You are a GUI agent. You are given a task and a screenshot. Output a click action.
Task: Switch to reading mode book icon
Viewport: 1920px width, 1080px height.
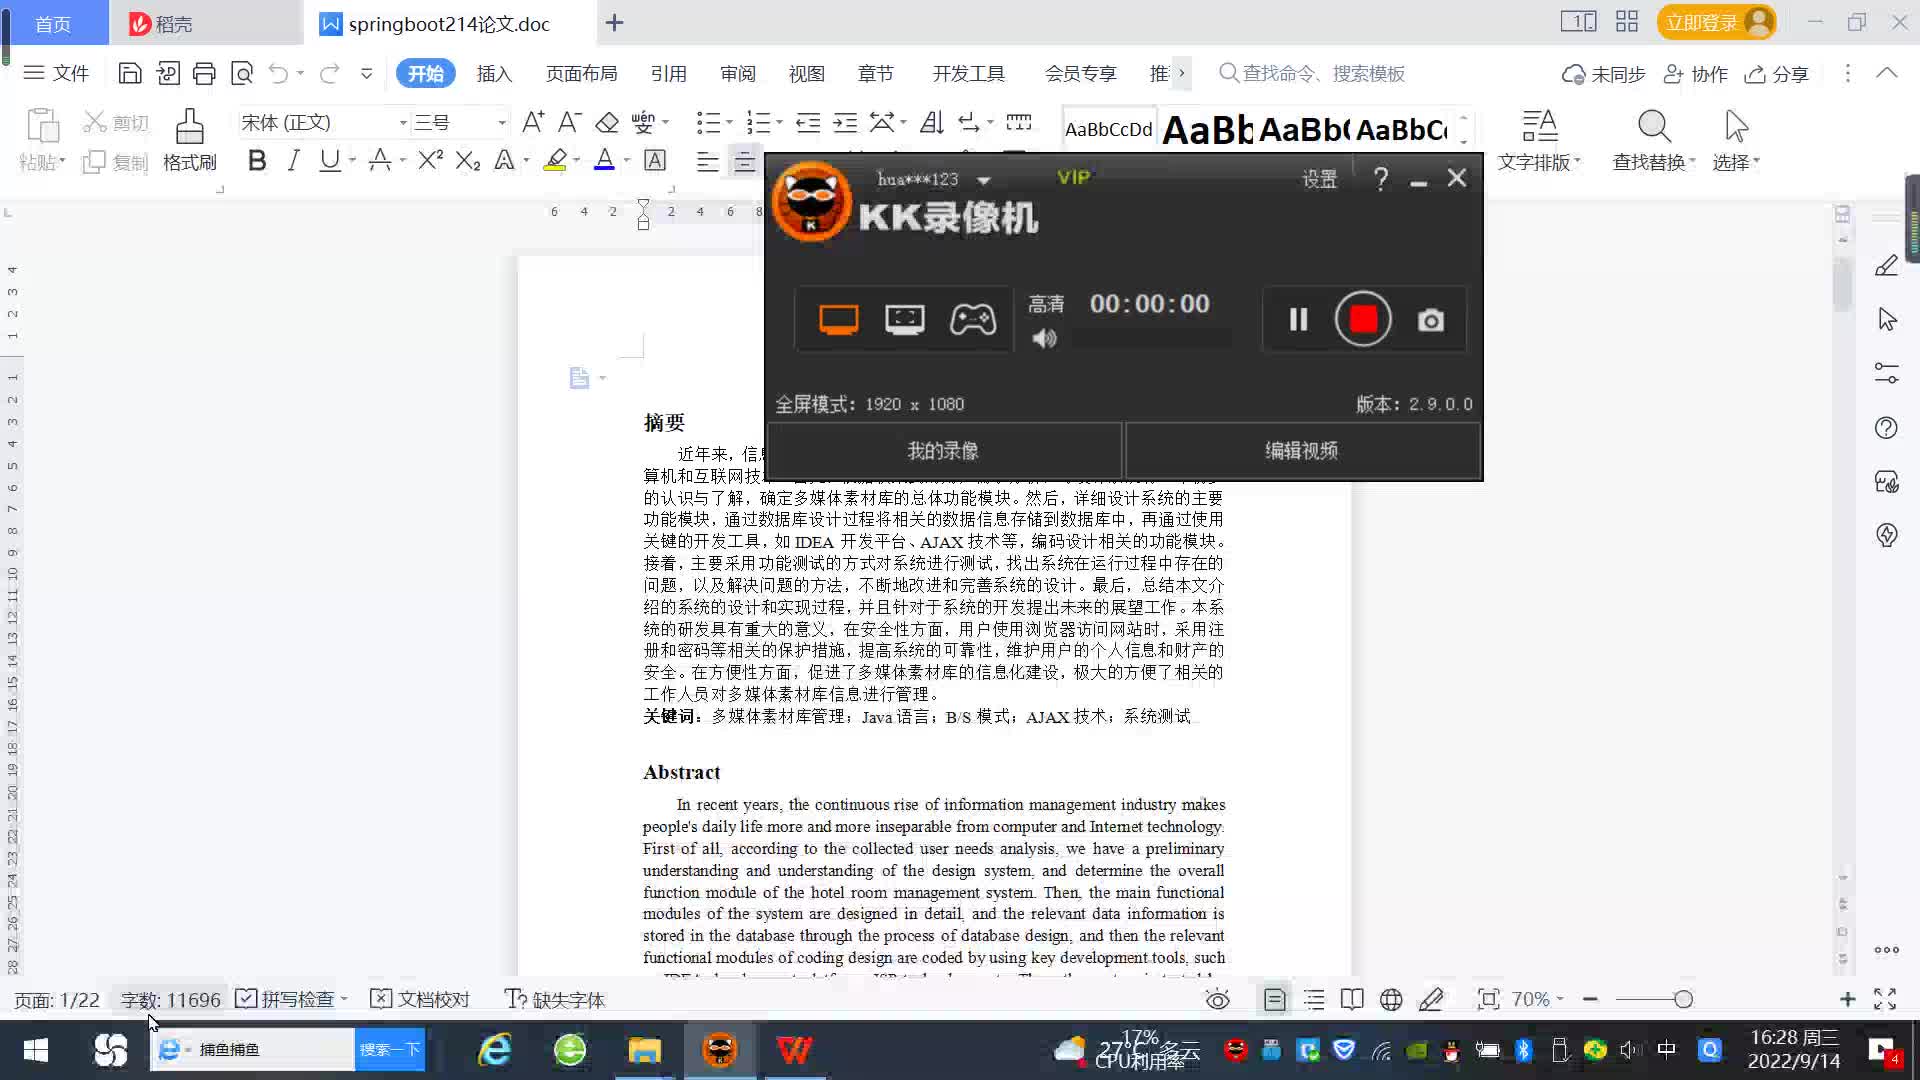(x=1352, y=1000)
